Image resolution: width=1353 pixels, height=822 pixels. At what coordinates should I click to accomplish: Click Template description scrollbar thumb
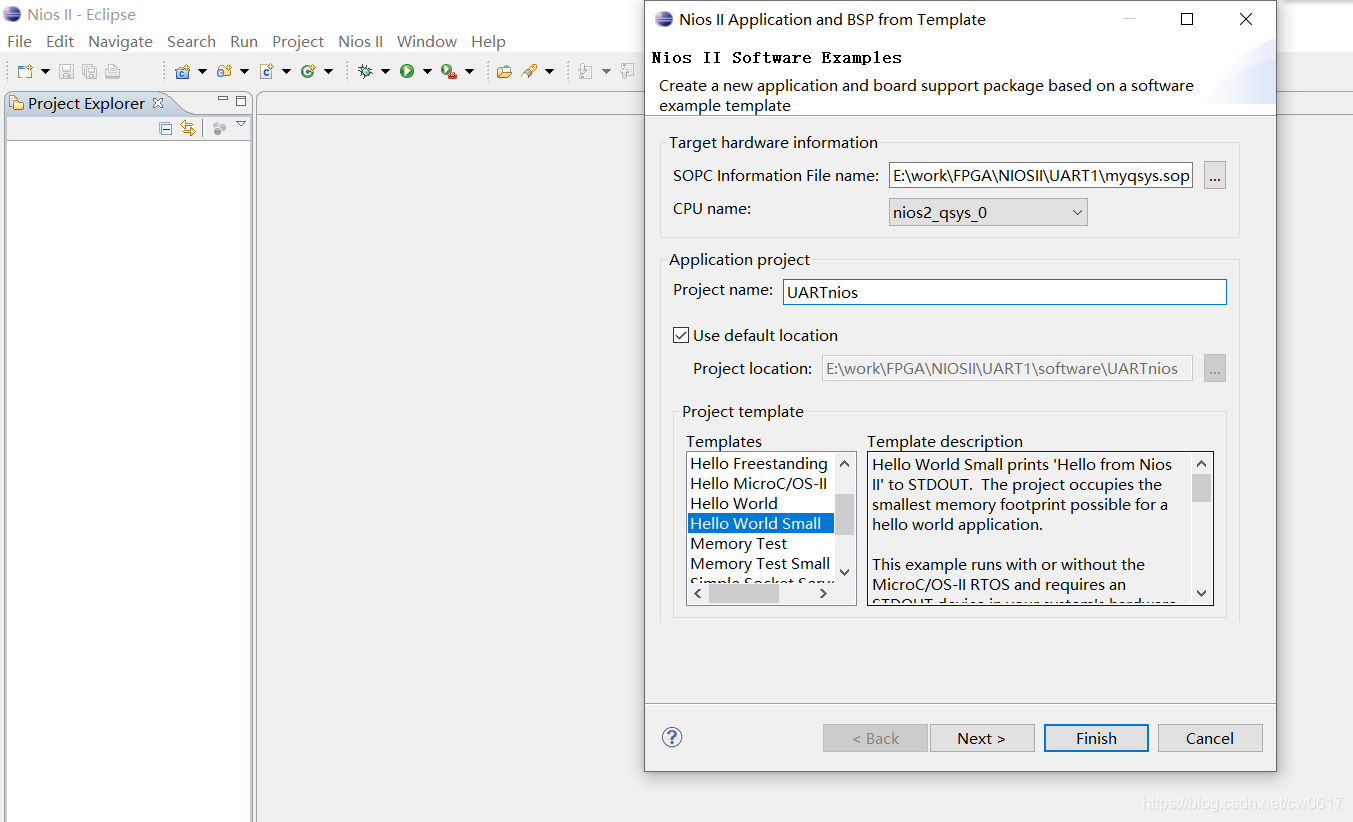coord(1202,487)
